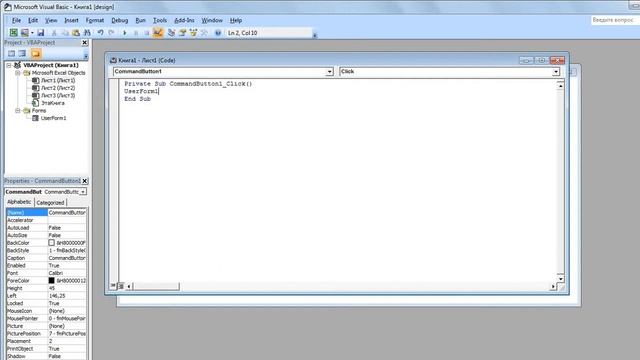Click the Font property Calibri value
This screenshot has height=360, width=640.
67,273
